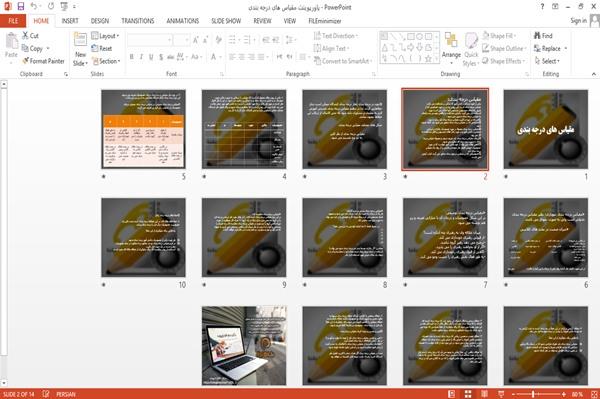Click the Copy icon
Viewport: 600px width, 399px height.
[x=25, y=48]
